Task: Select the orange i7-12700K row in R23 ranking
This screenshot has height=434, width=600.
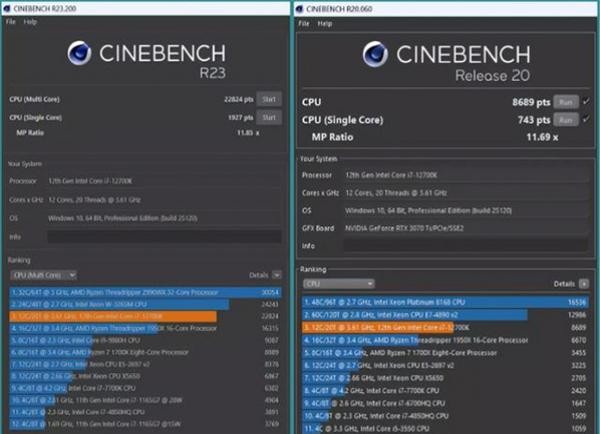Action: pyautogui.click(x=145, y=316)
